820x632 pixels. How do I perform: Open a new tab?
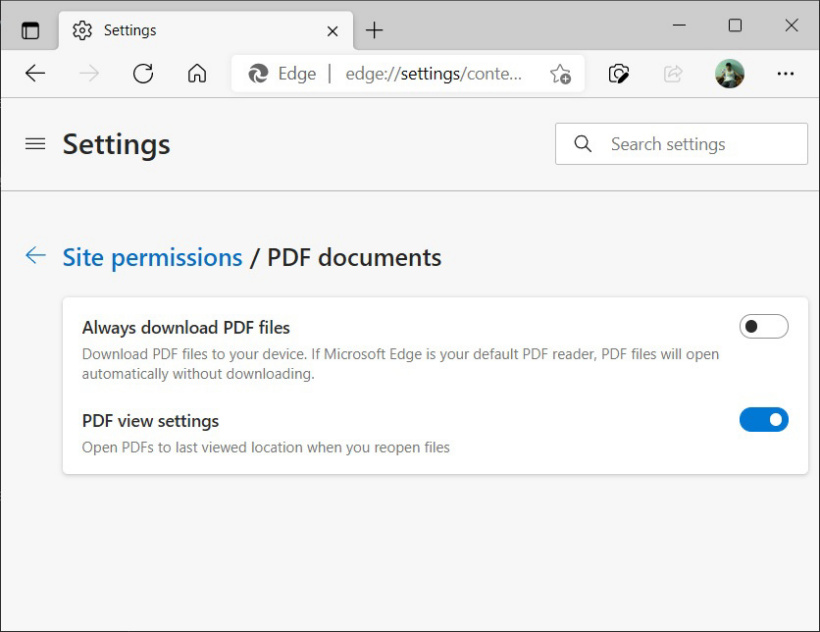point(374,30)
